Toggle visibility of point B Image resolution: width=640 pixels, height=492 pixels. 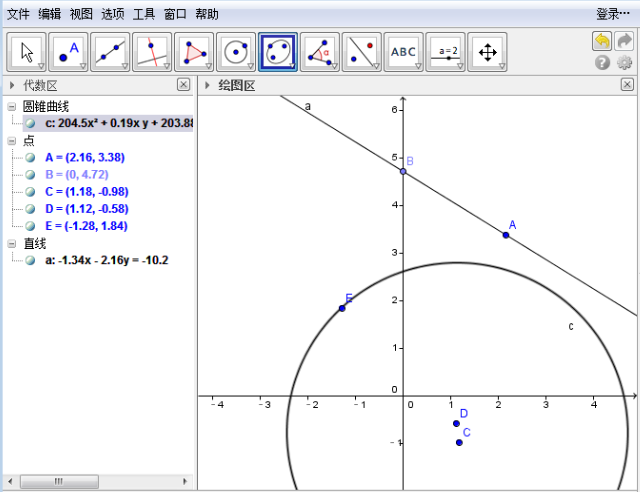(30, 174)
